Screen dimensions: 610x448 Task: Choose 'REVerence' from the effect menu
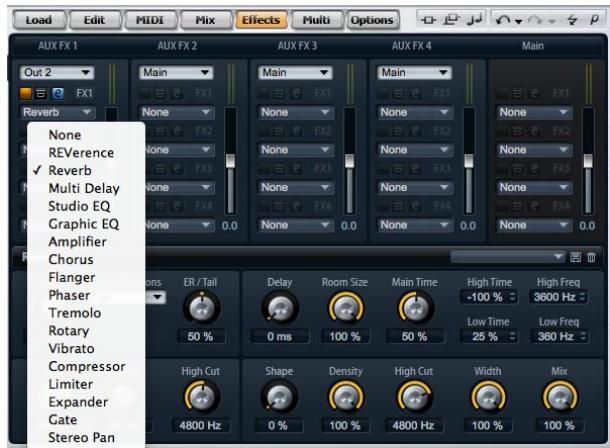[81, 153]
